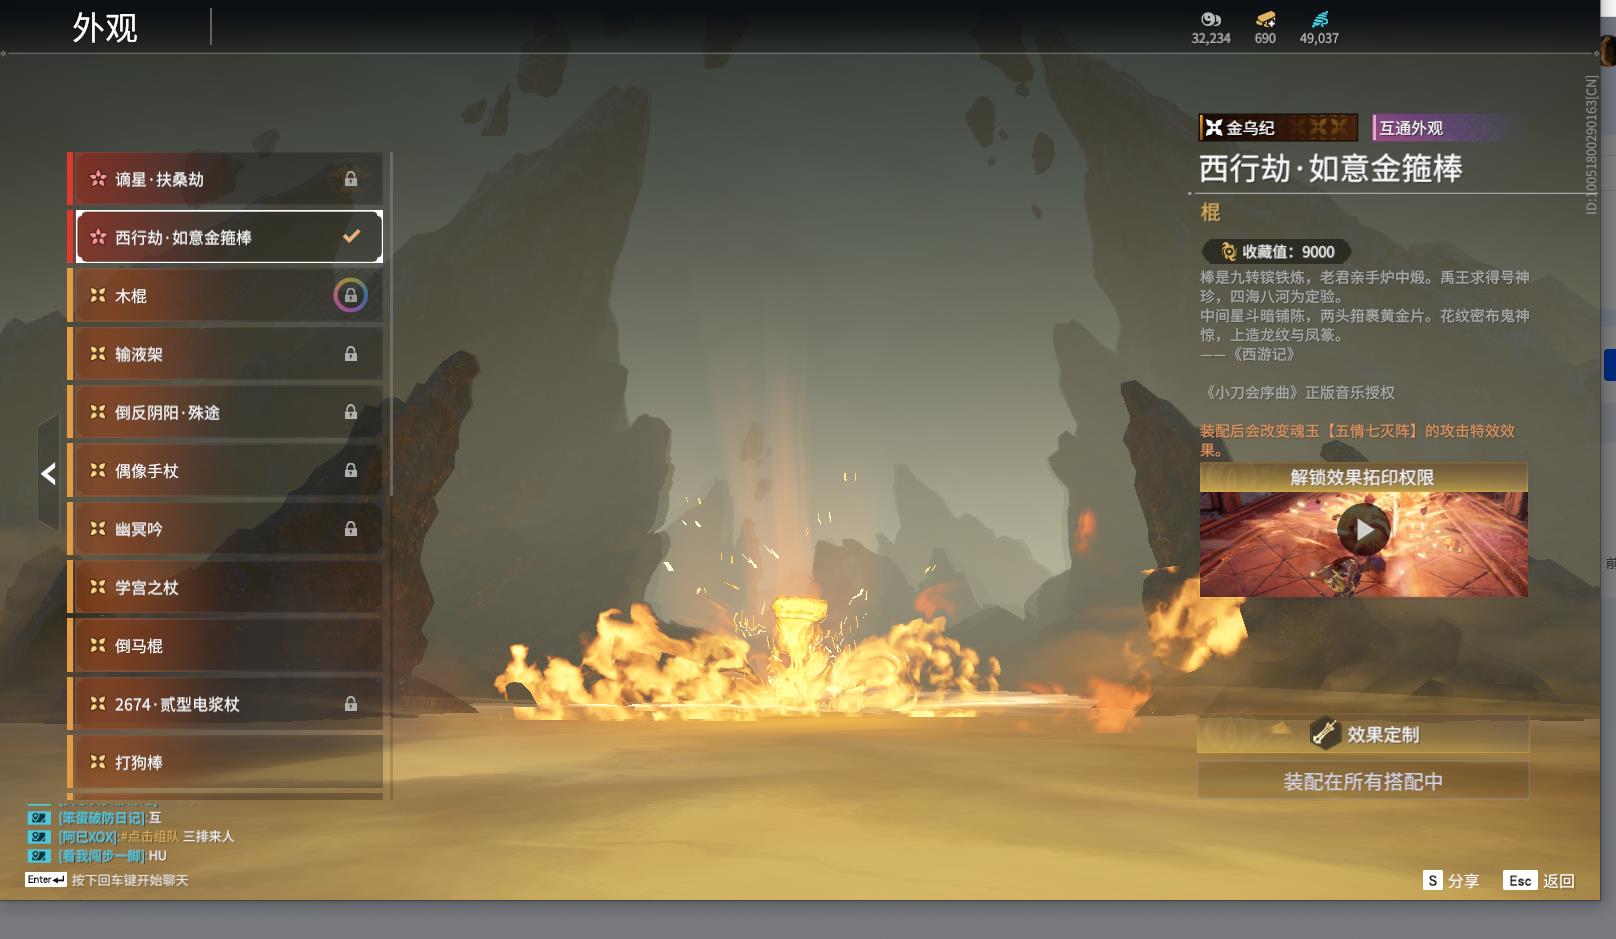Click the 解锁效果拓印权限 banner
This screenshot has height=939, width=1616.
(1363, 477)
